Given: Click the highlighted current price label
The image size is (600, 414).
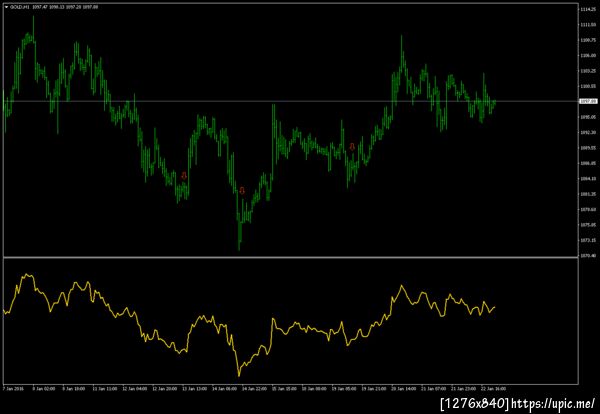Looking at the screenshot, I should (x=588, y=101).
